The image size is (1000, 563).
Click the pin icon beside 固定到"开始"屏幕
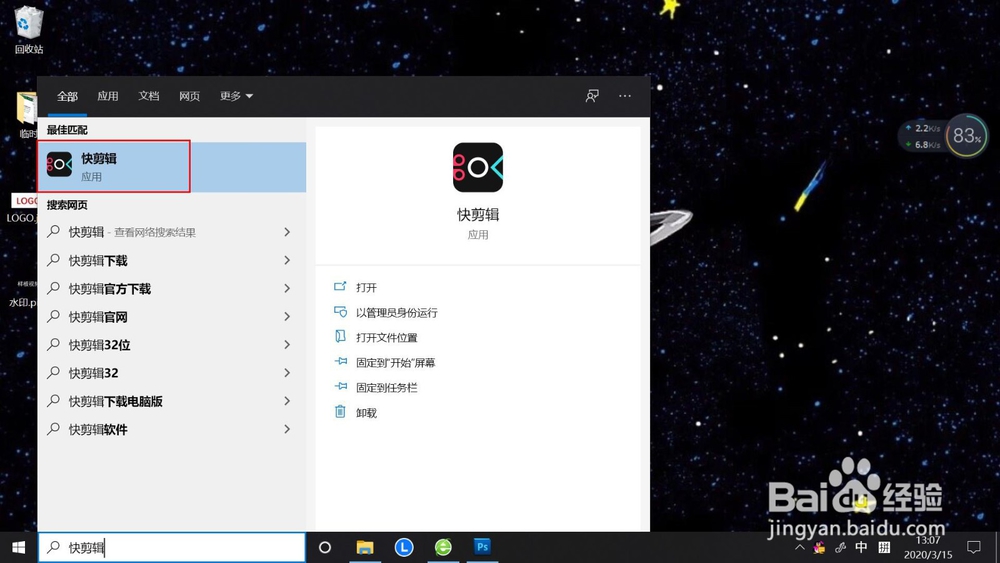click(x=341, y=362)
